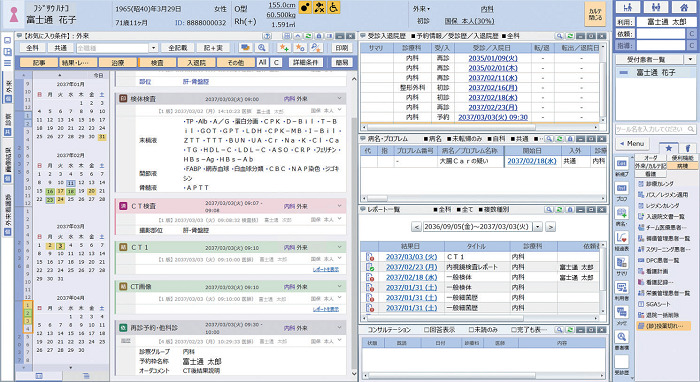This screenshot has width=700, height=382.
Task: Click the home icon at the top right
Action: (683, 7)
